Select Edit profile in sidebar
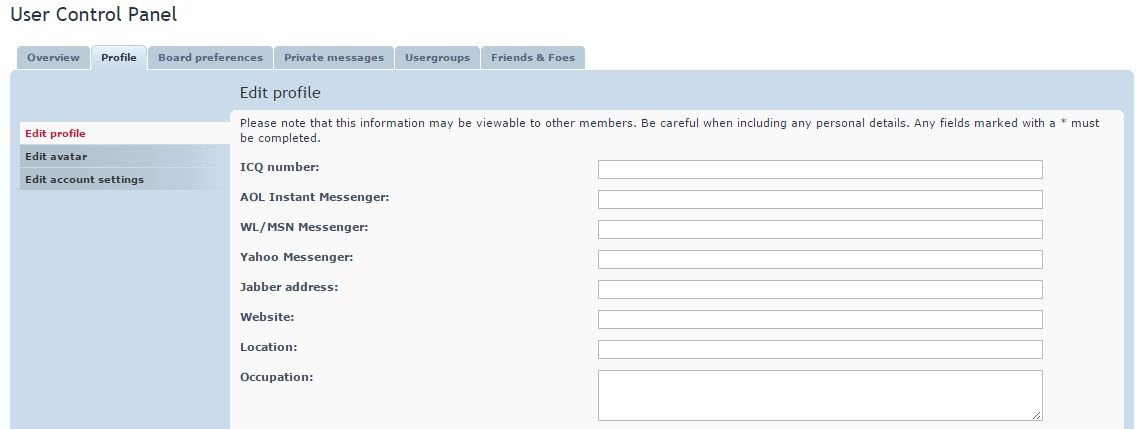 (125, 133)
